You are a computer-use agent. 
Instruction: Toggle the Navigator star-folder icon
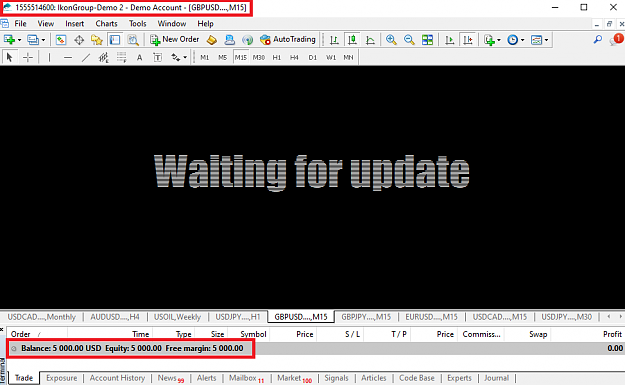coord(97,39)
